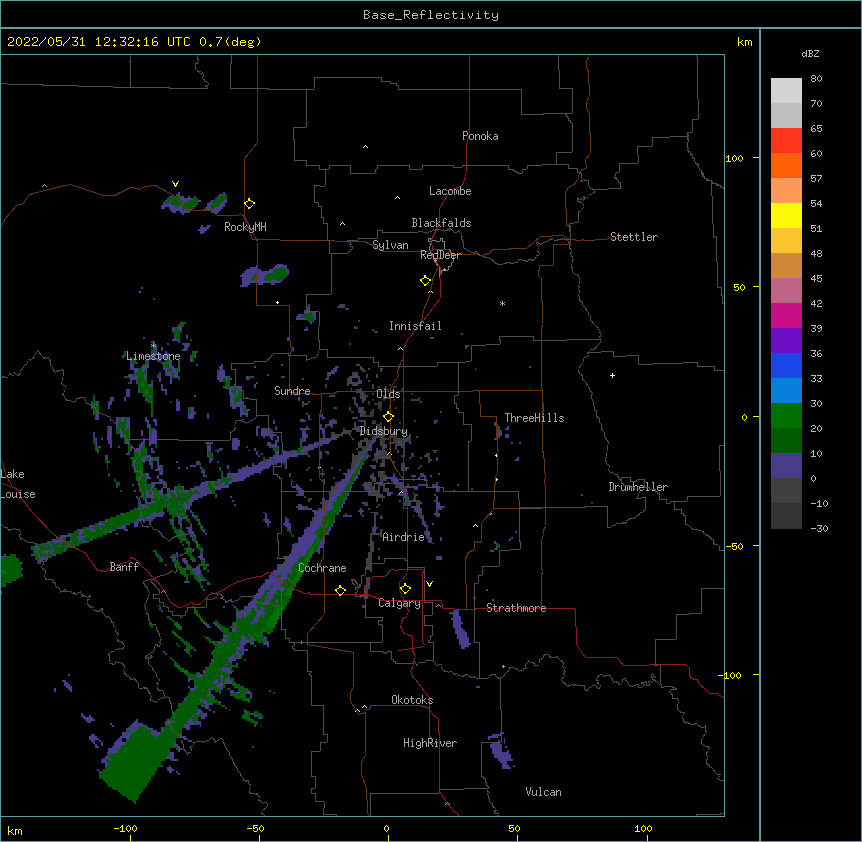Click the HighRiver label
Viewport: 862px width, 842px height.
(430, 743)
